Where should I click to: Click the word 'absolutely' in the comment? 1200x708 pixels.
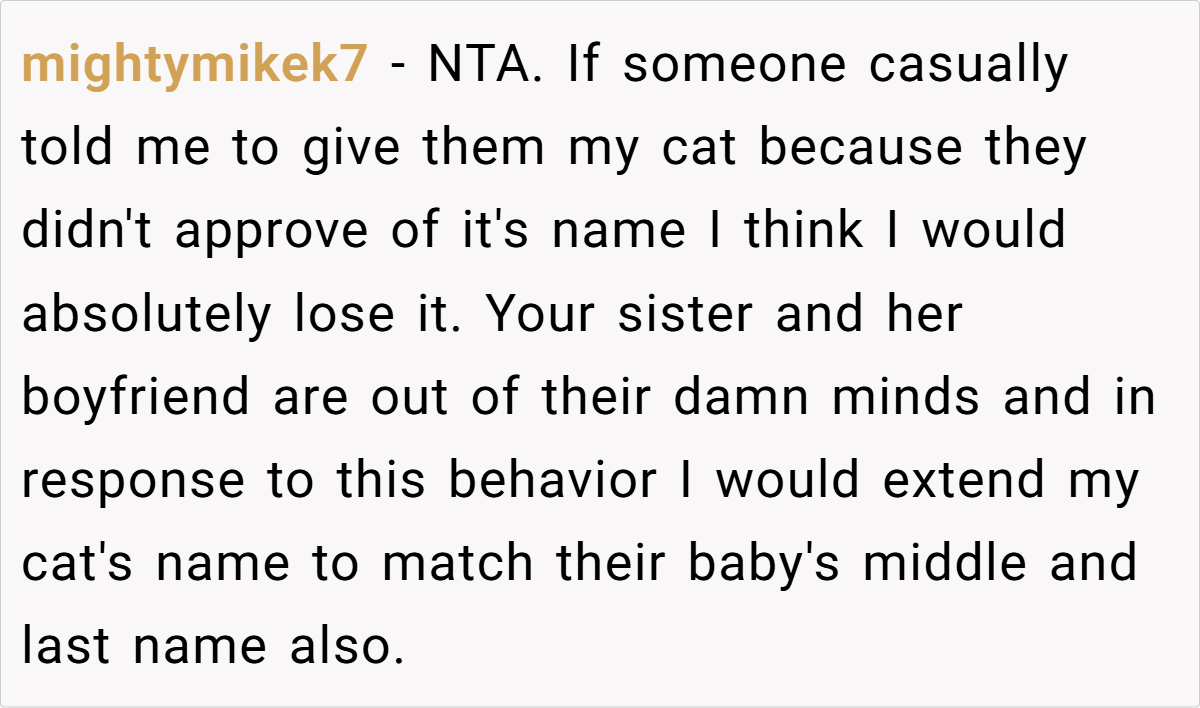coord(147,315)
